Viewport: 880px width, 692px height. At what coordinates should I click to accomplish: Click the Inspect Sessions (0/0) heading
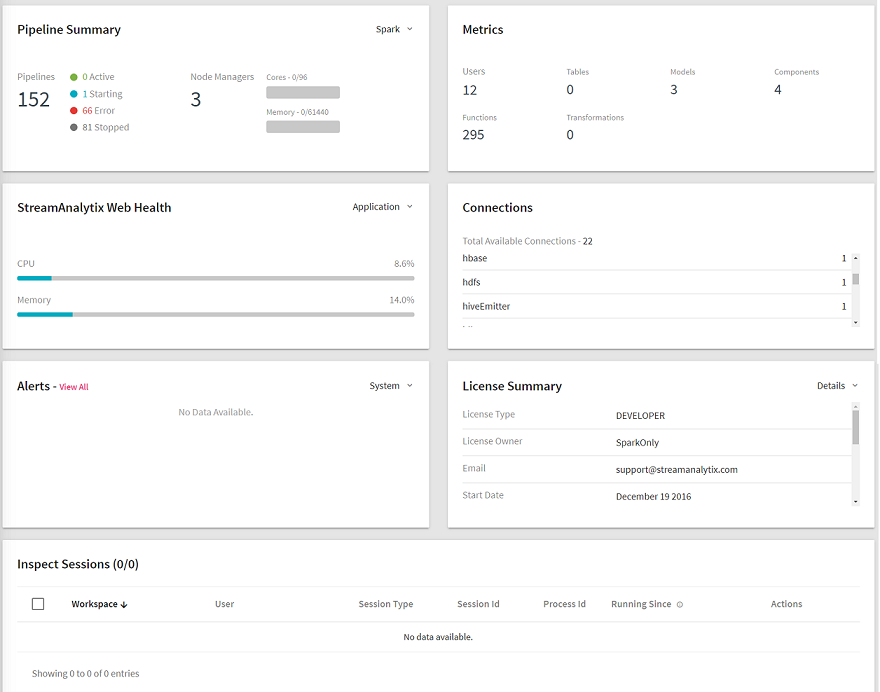pos(78,564)
